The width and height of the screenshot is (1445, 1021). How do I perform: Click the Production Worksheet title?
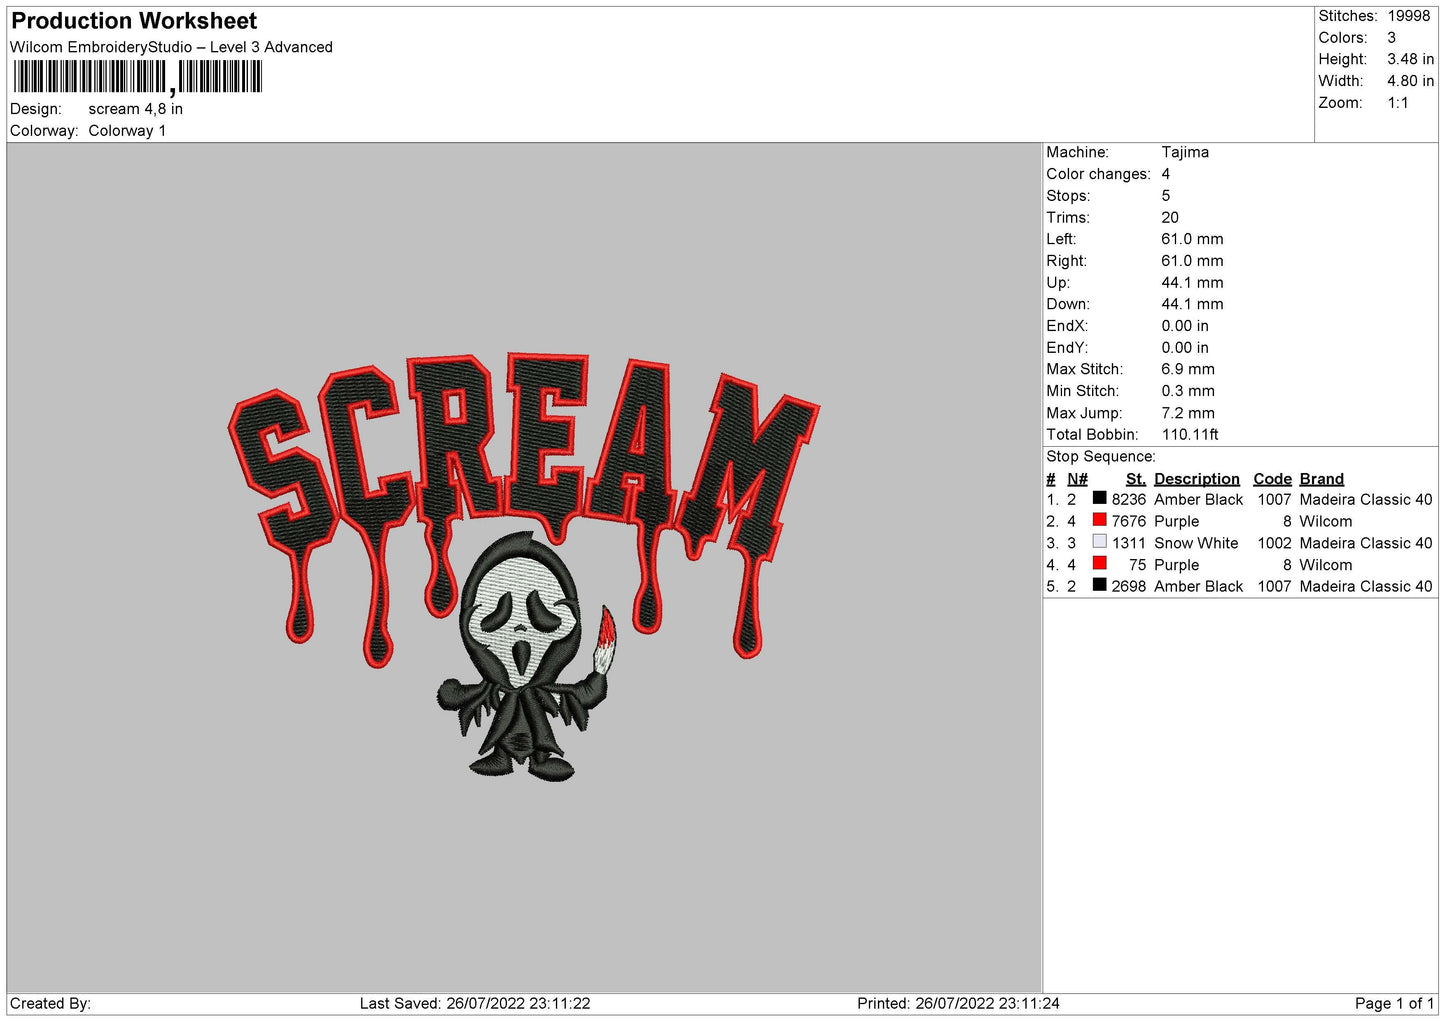134,21
